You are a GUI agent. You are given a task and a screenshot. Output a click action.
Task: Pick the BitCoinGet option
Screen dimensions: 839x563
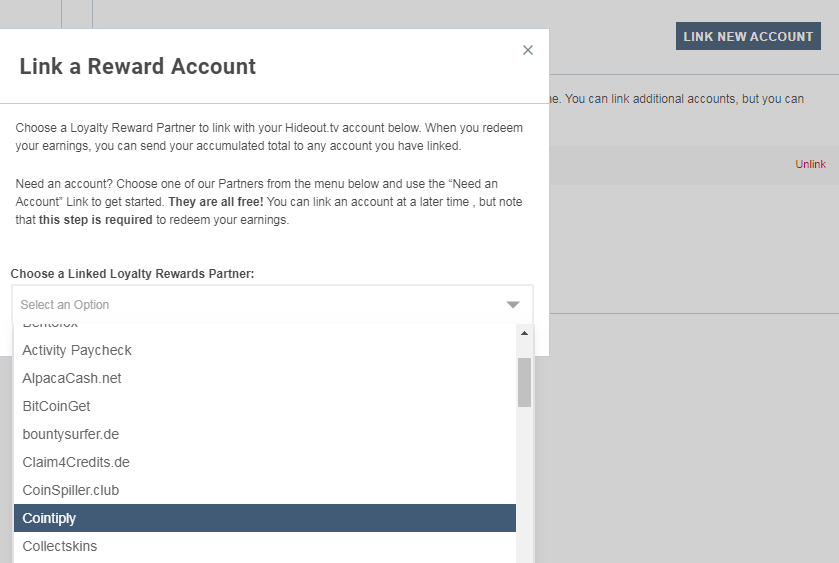point(57,406)
